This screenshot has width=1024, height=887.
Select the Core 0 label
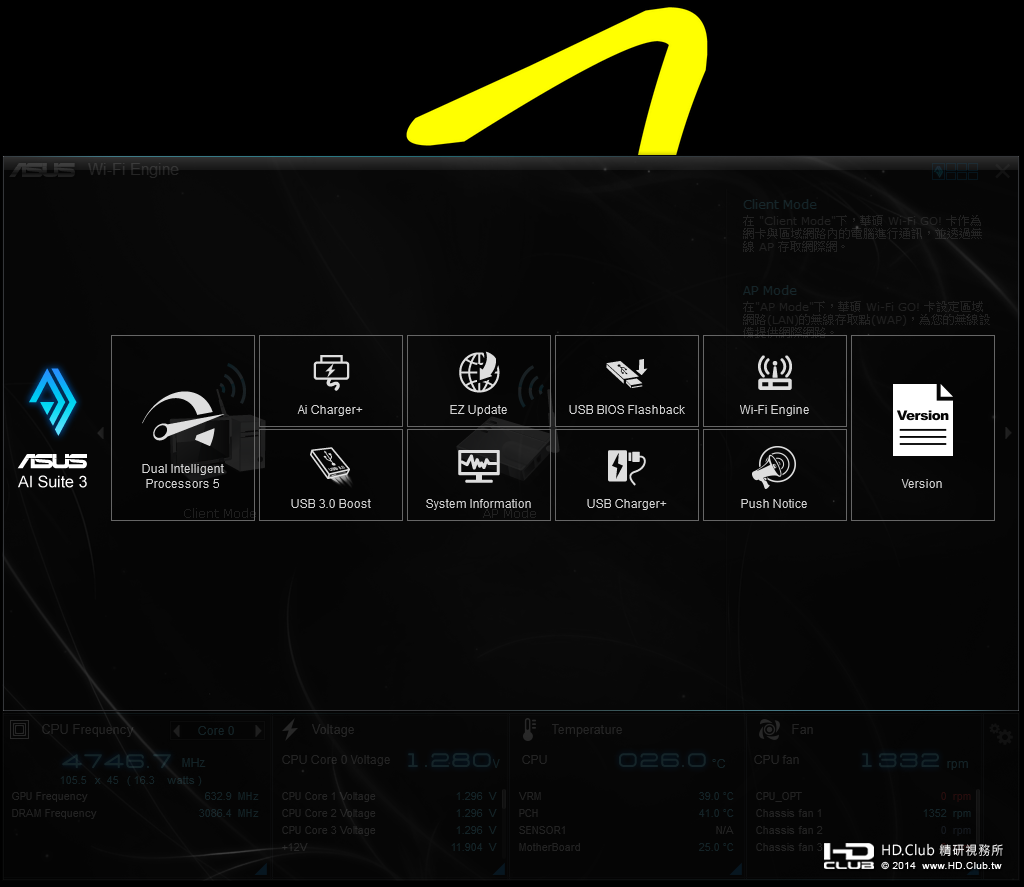coord(216,731)
